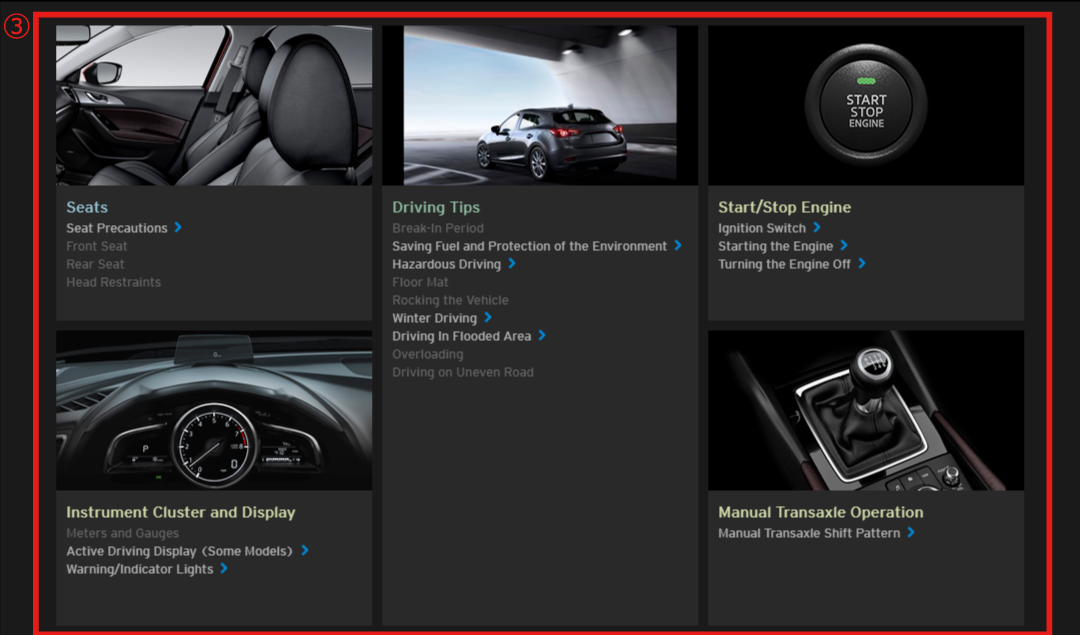This screenshot has height=635, width=1080.
Task: Click the chevron after Ignition Switch
Action: tap(816, 228)
